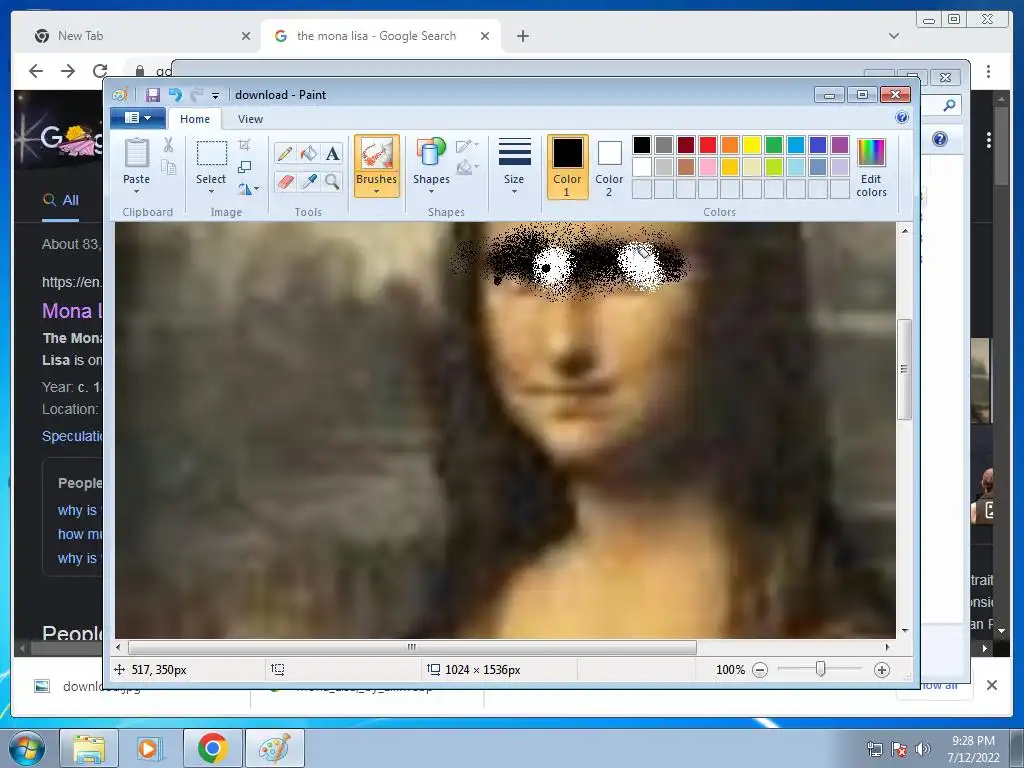This screenshot has height=768, width=1024.
Task: Click Color 1 button
Action: pos(567,167)
